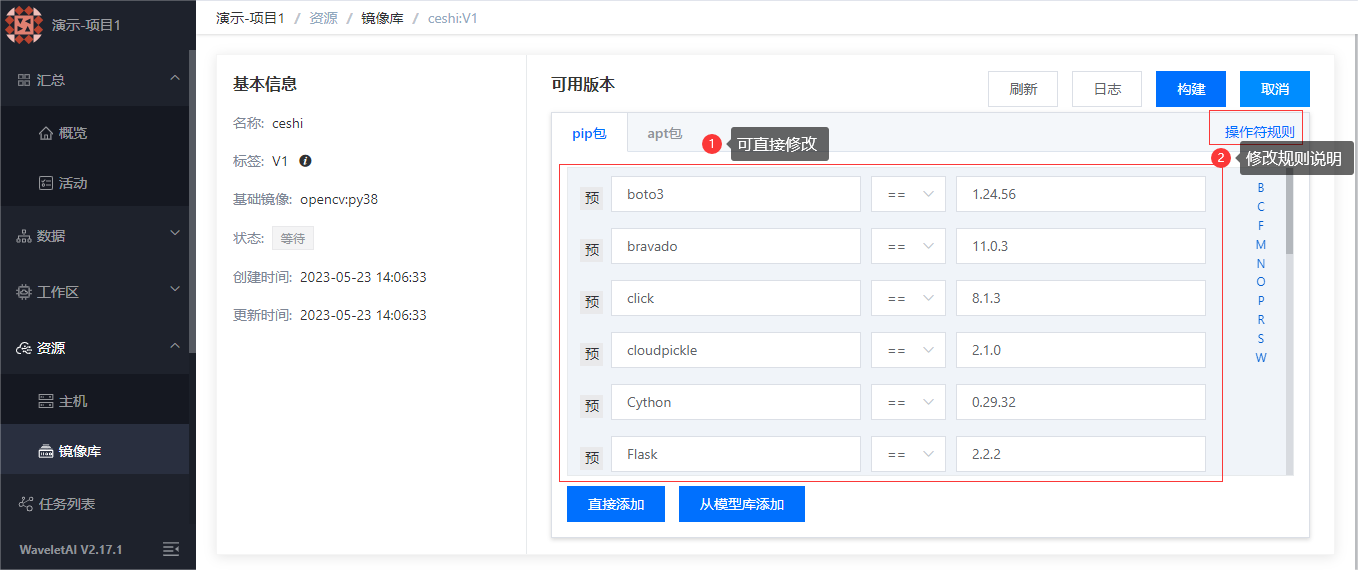Click the 活动 activity icon
This screenshot has height=570, width=1358.
(x=45, y=183)
